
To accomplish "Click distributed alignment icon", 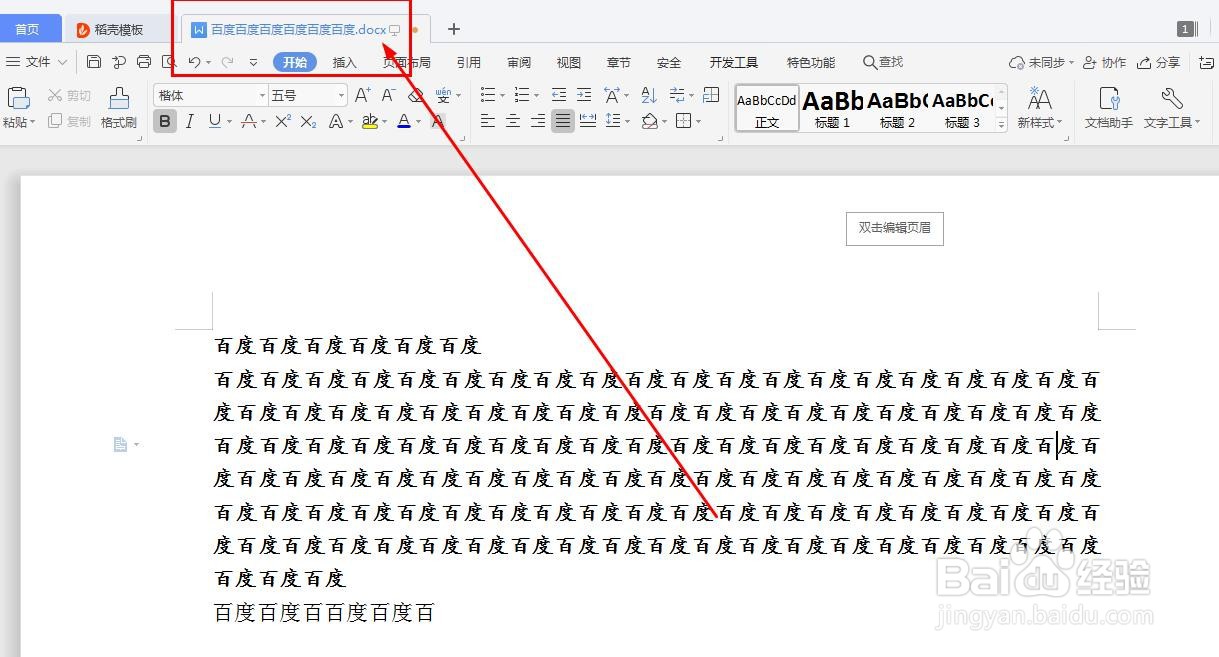I will click(588, 121).
